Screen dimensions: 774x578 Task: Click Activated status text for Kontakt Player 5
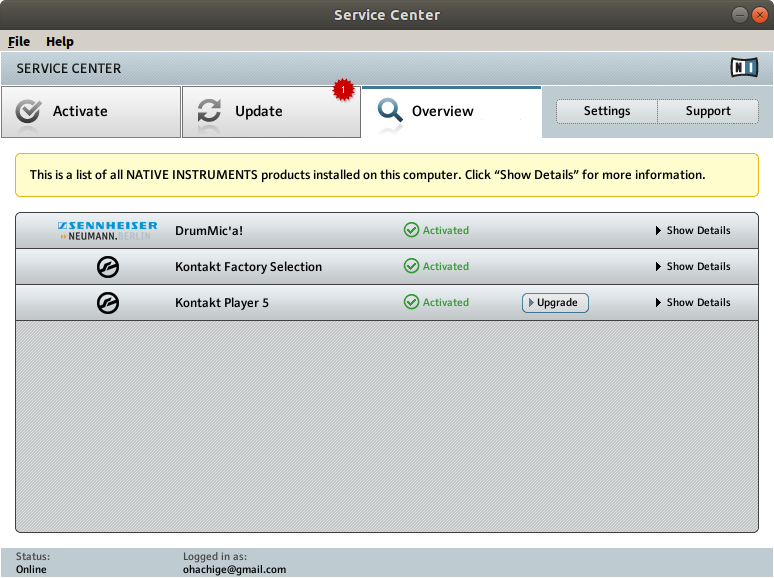click(446, 303)
